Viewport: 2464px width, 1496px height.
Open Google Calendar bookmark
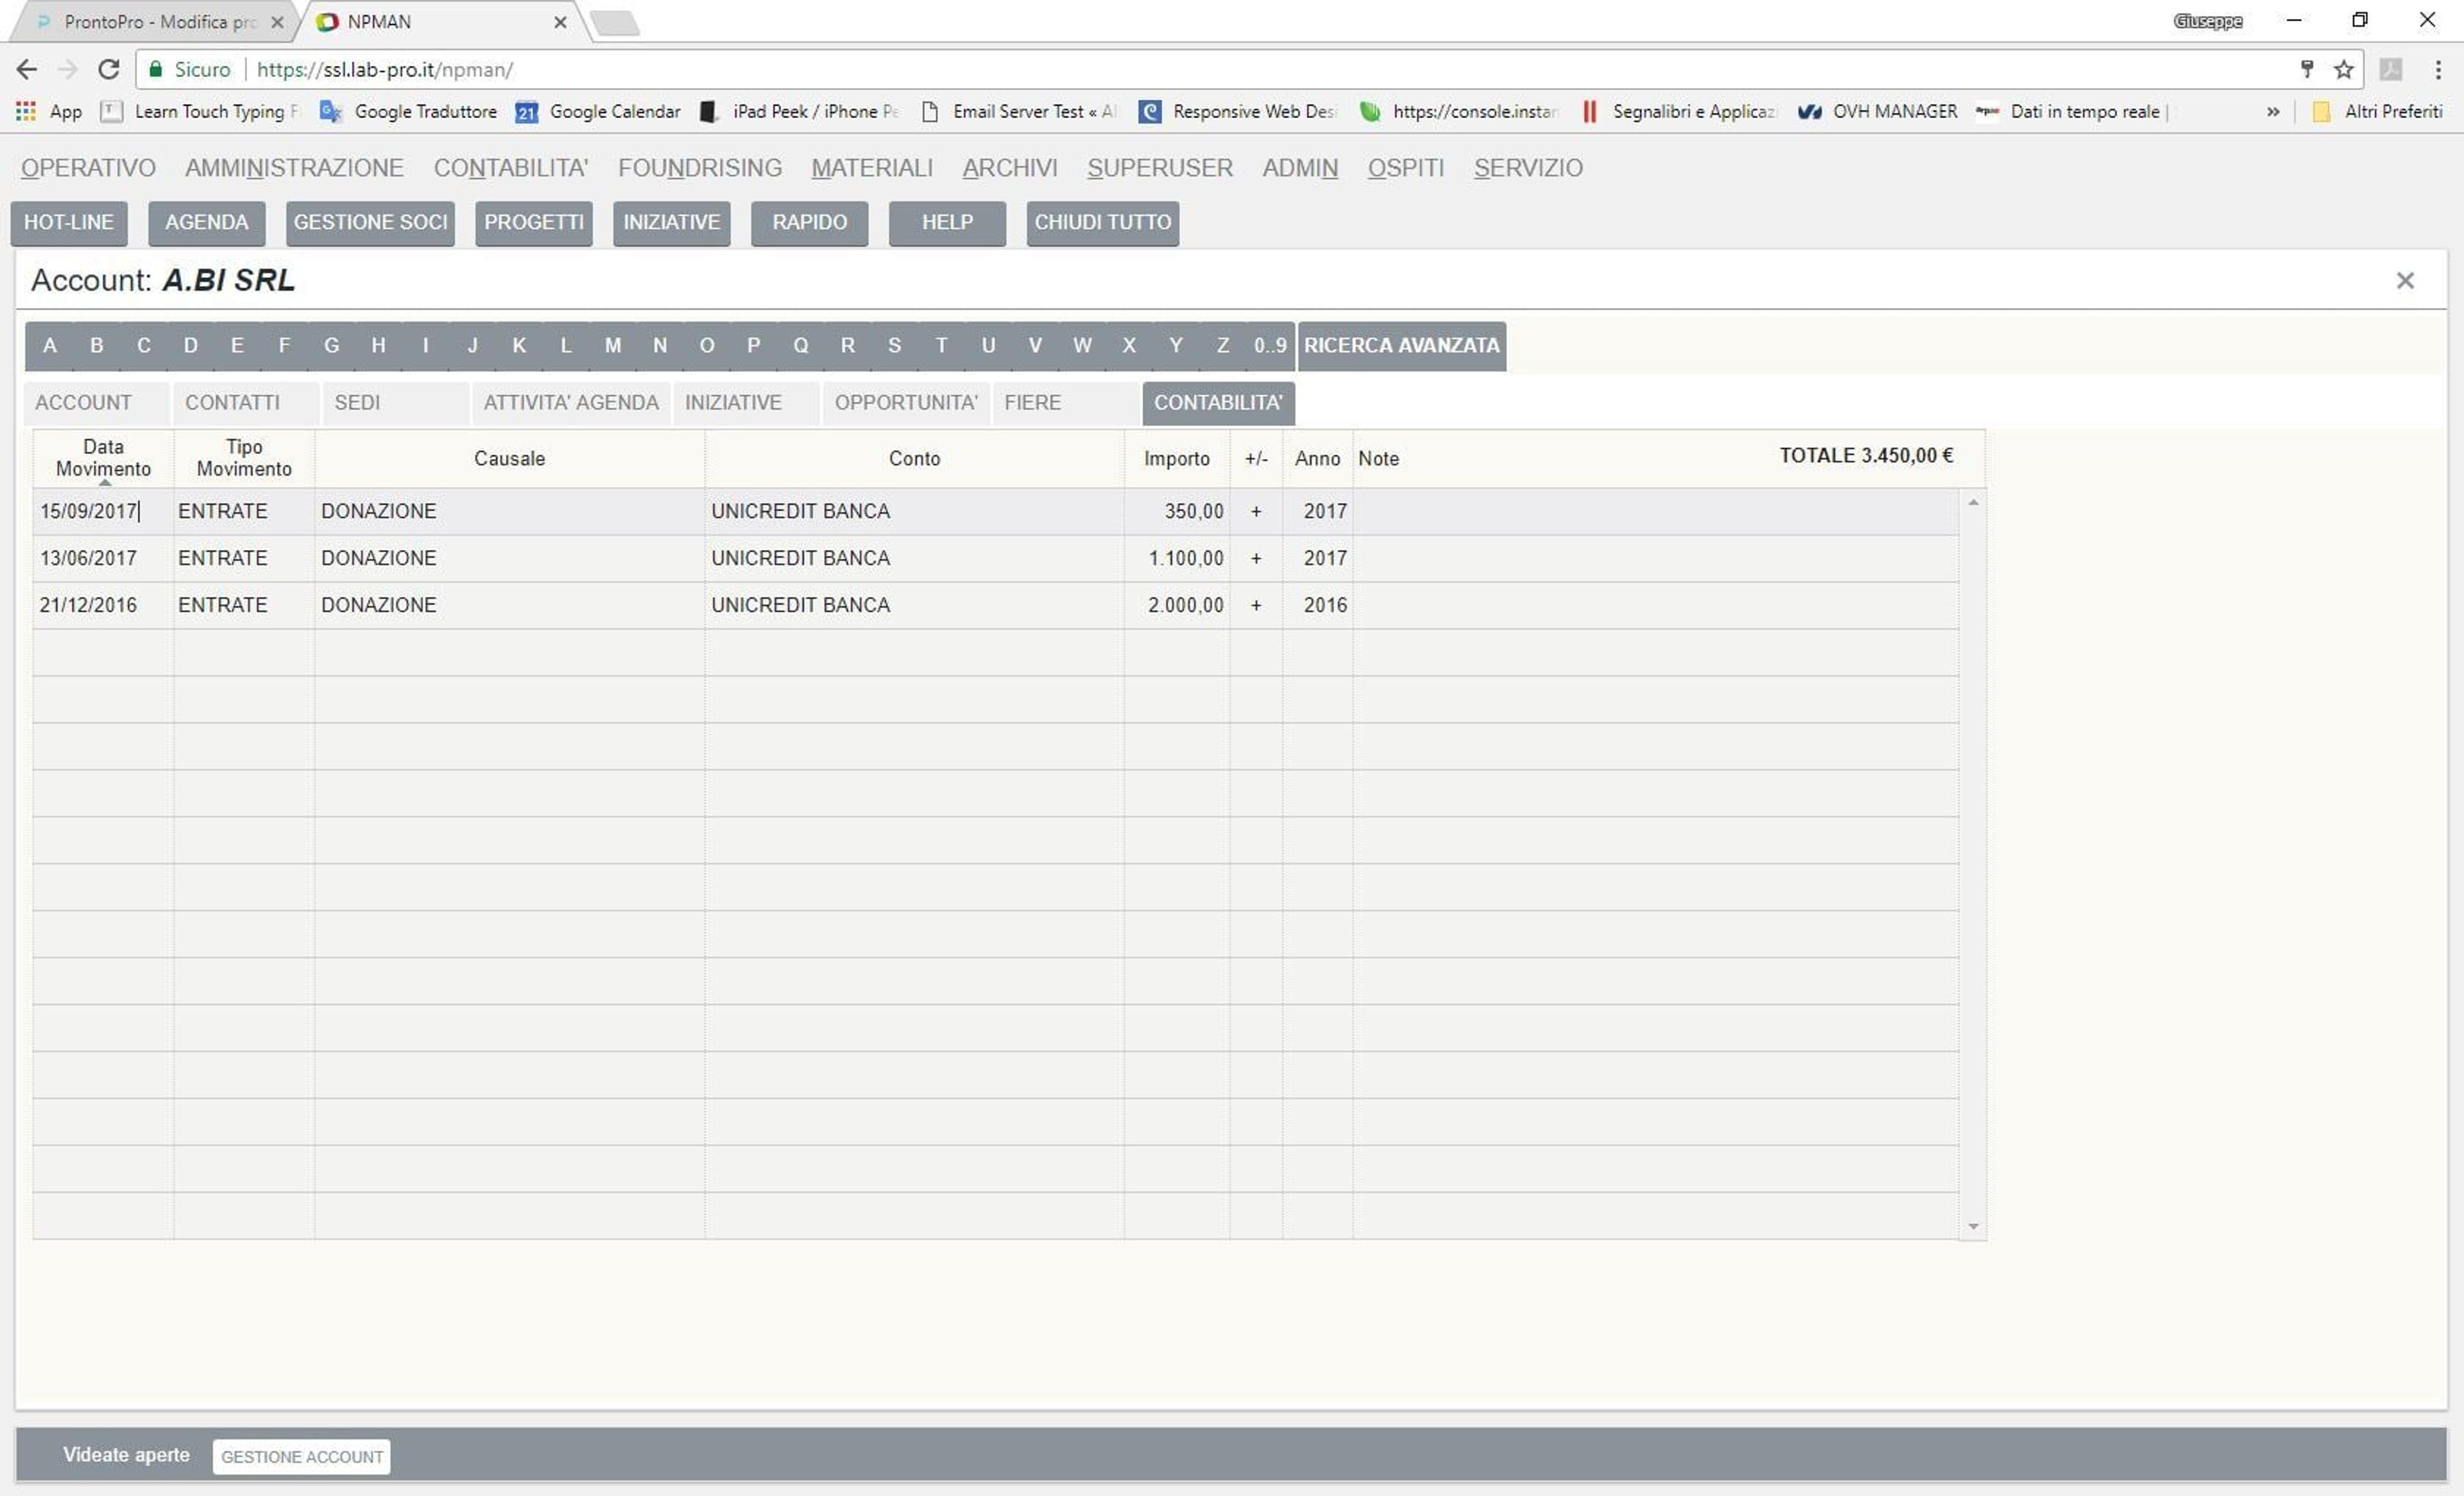(598, 111)
